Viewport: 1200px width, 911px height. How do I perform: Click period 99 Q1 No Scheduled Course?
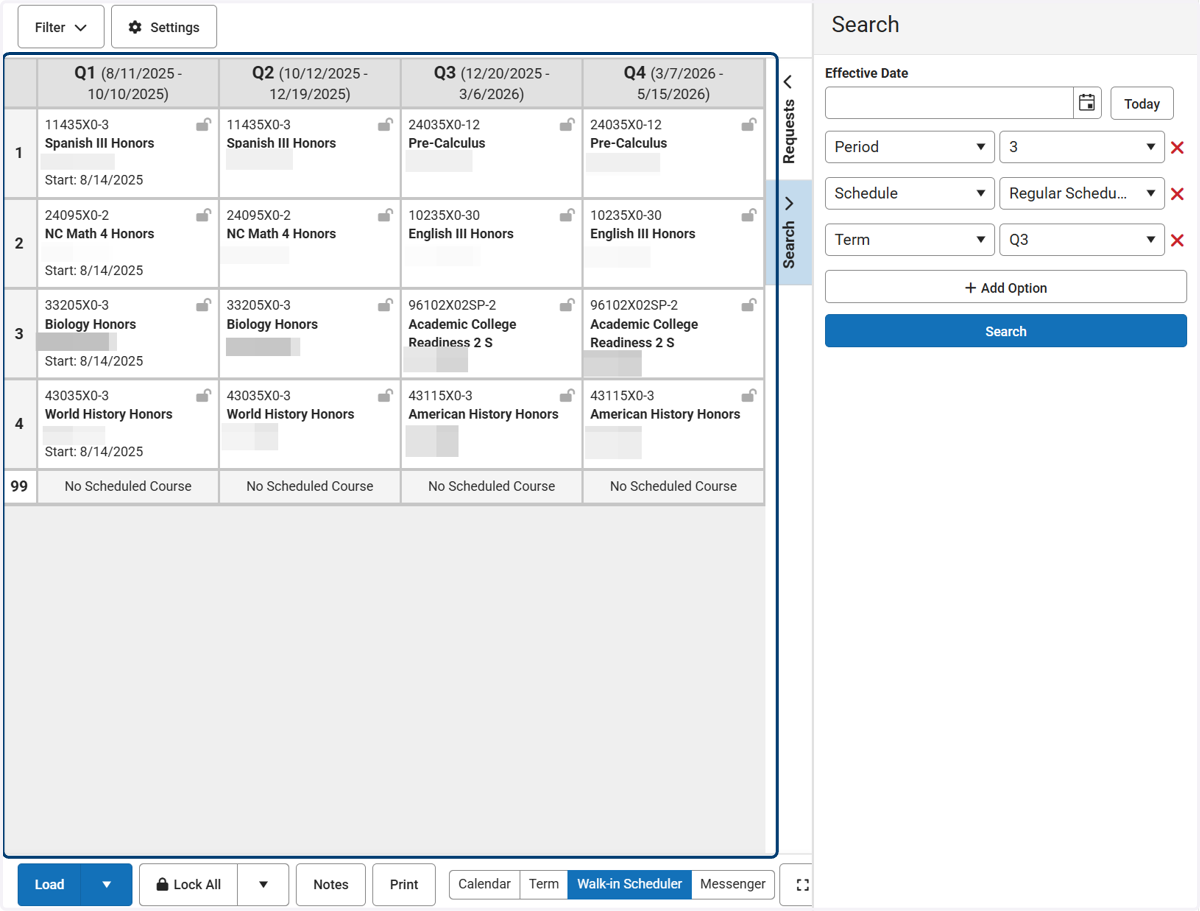(x=128, y=487)
